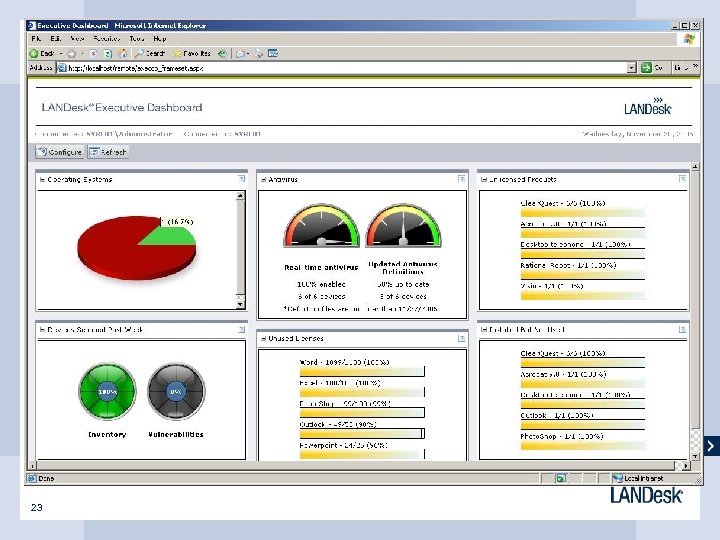Click the Mail icon in the toolbar
This screenshot has width=720, height=540.
(240, 54)
